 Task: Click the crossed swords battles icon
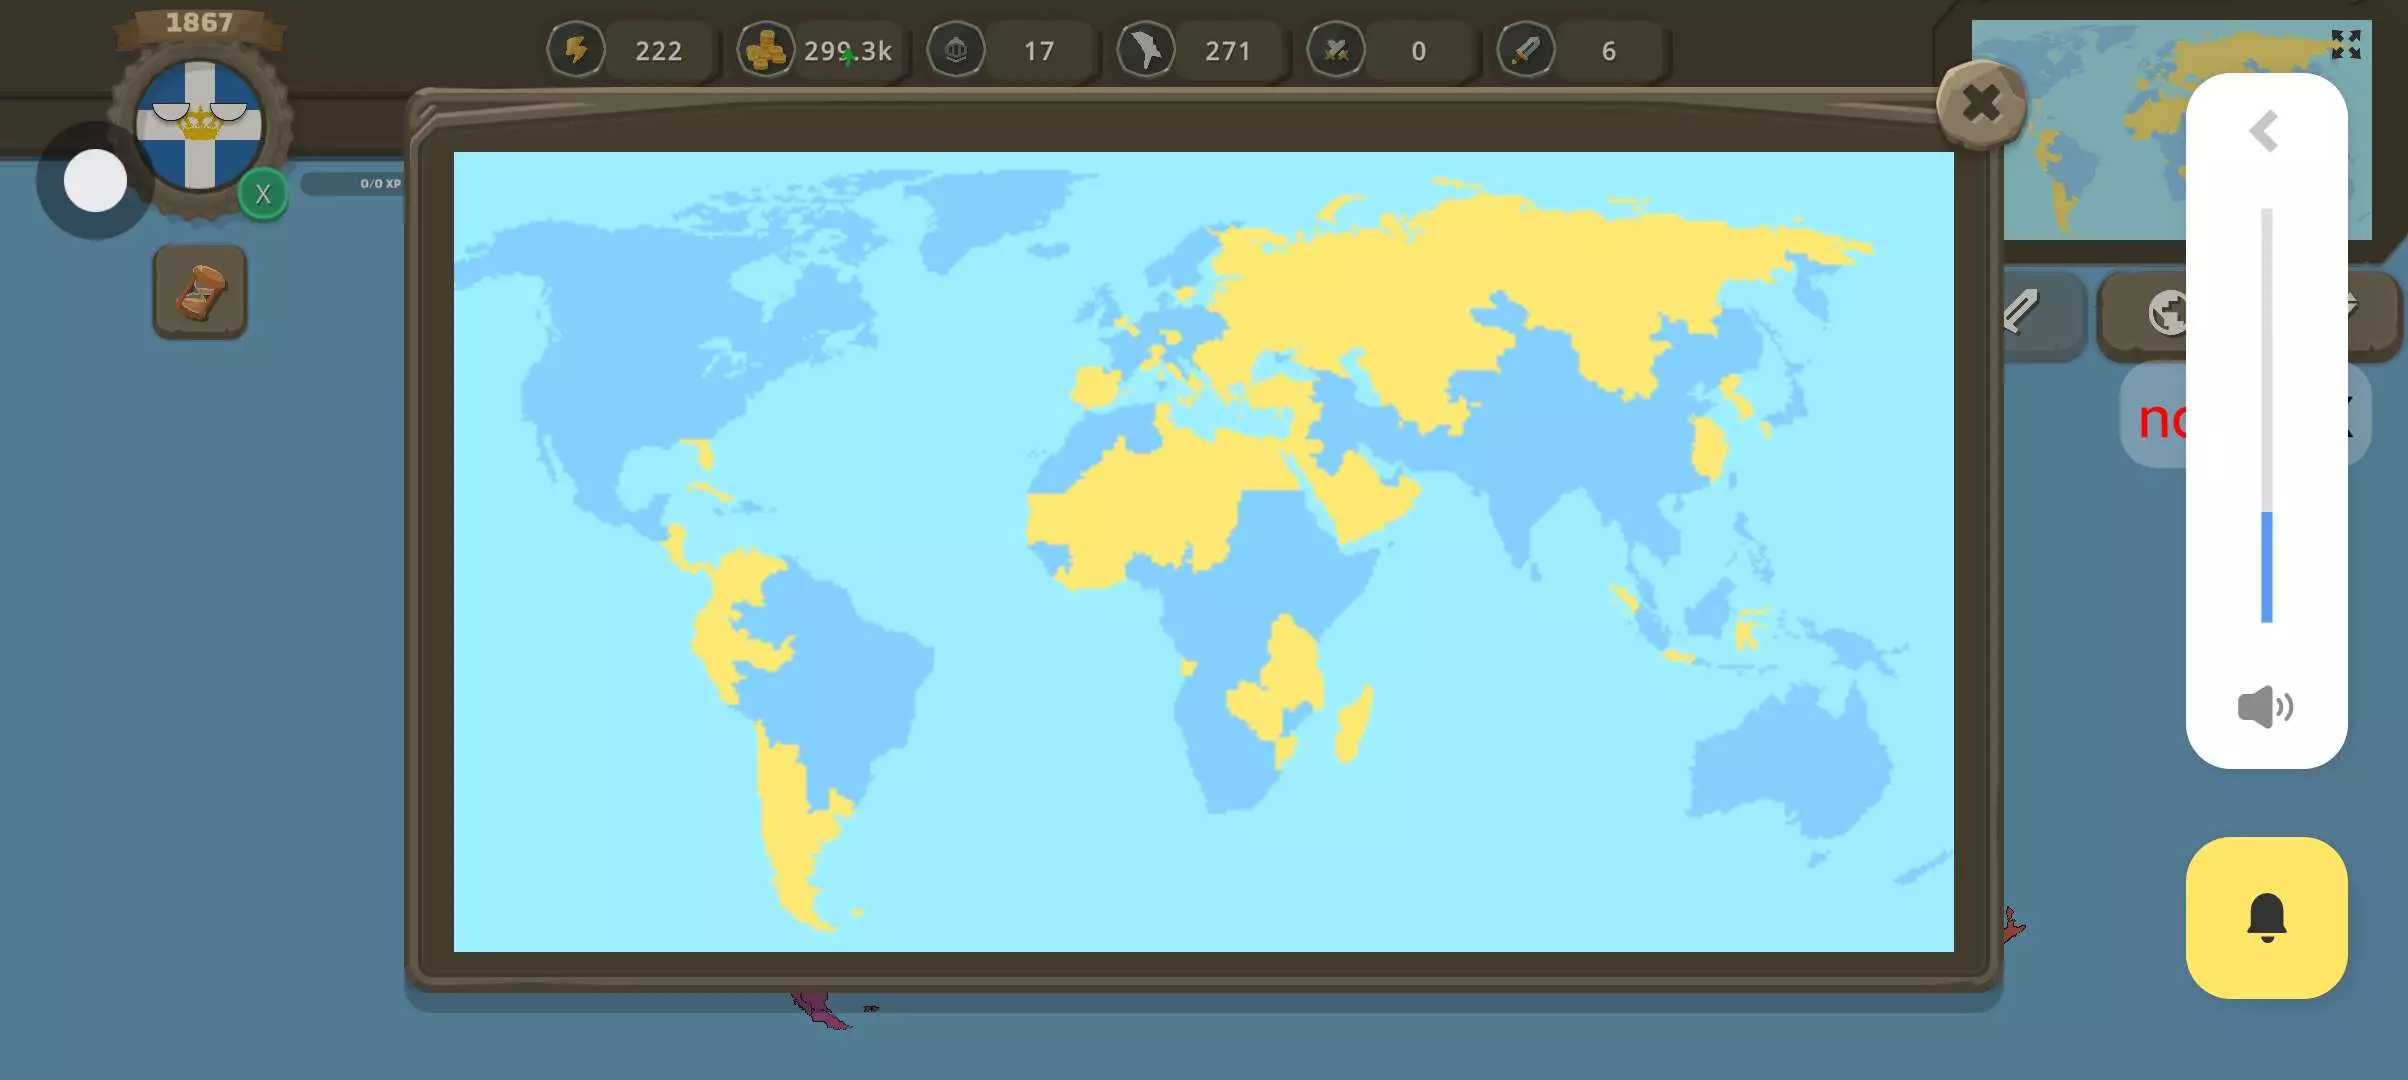point(1336,50)
